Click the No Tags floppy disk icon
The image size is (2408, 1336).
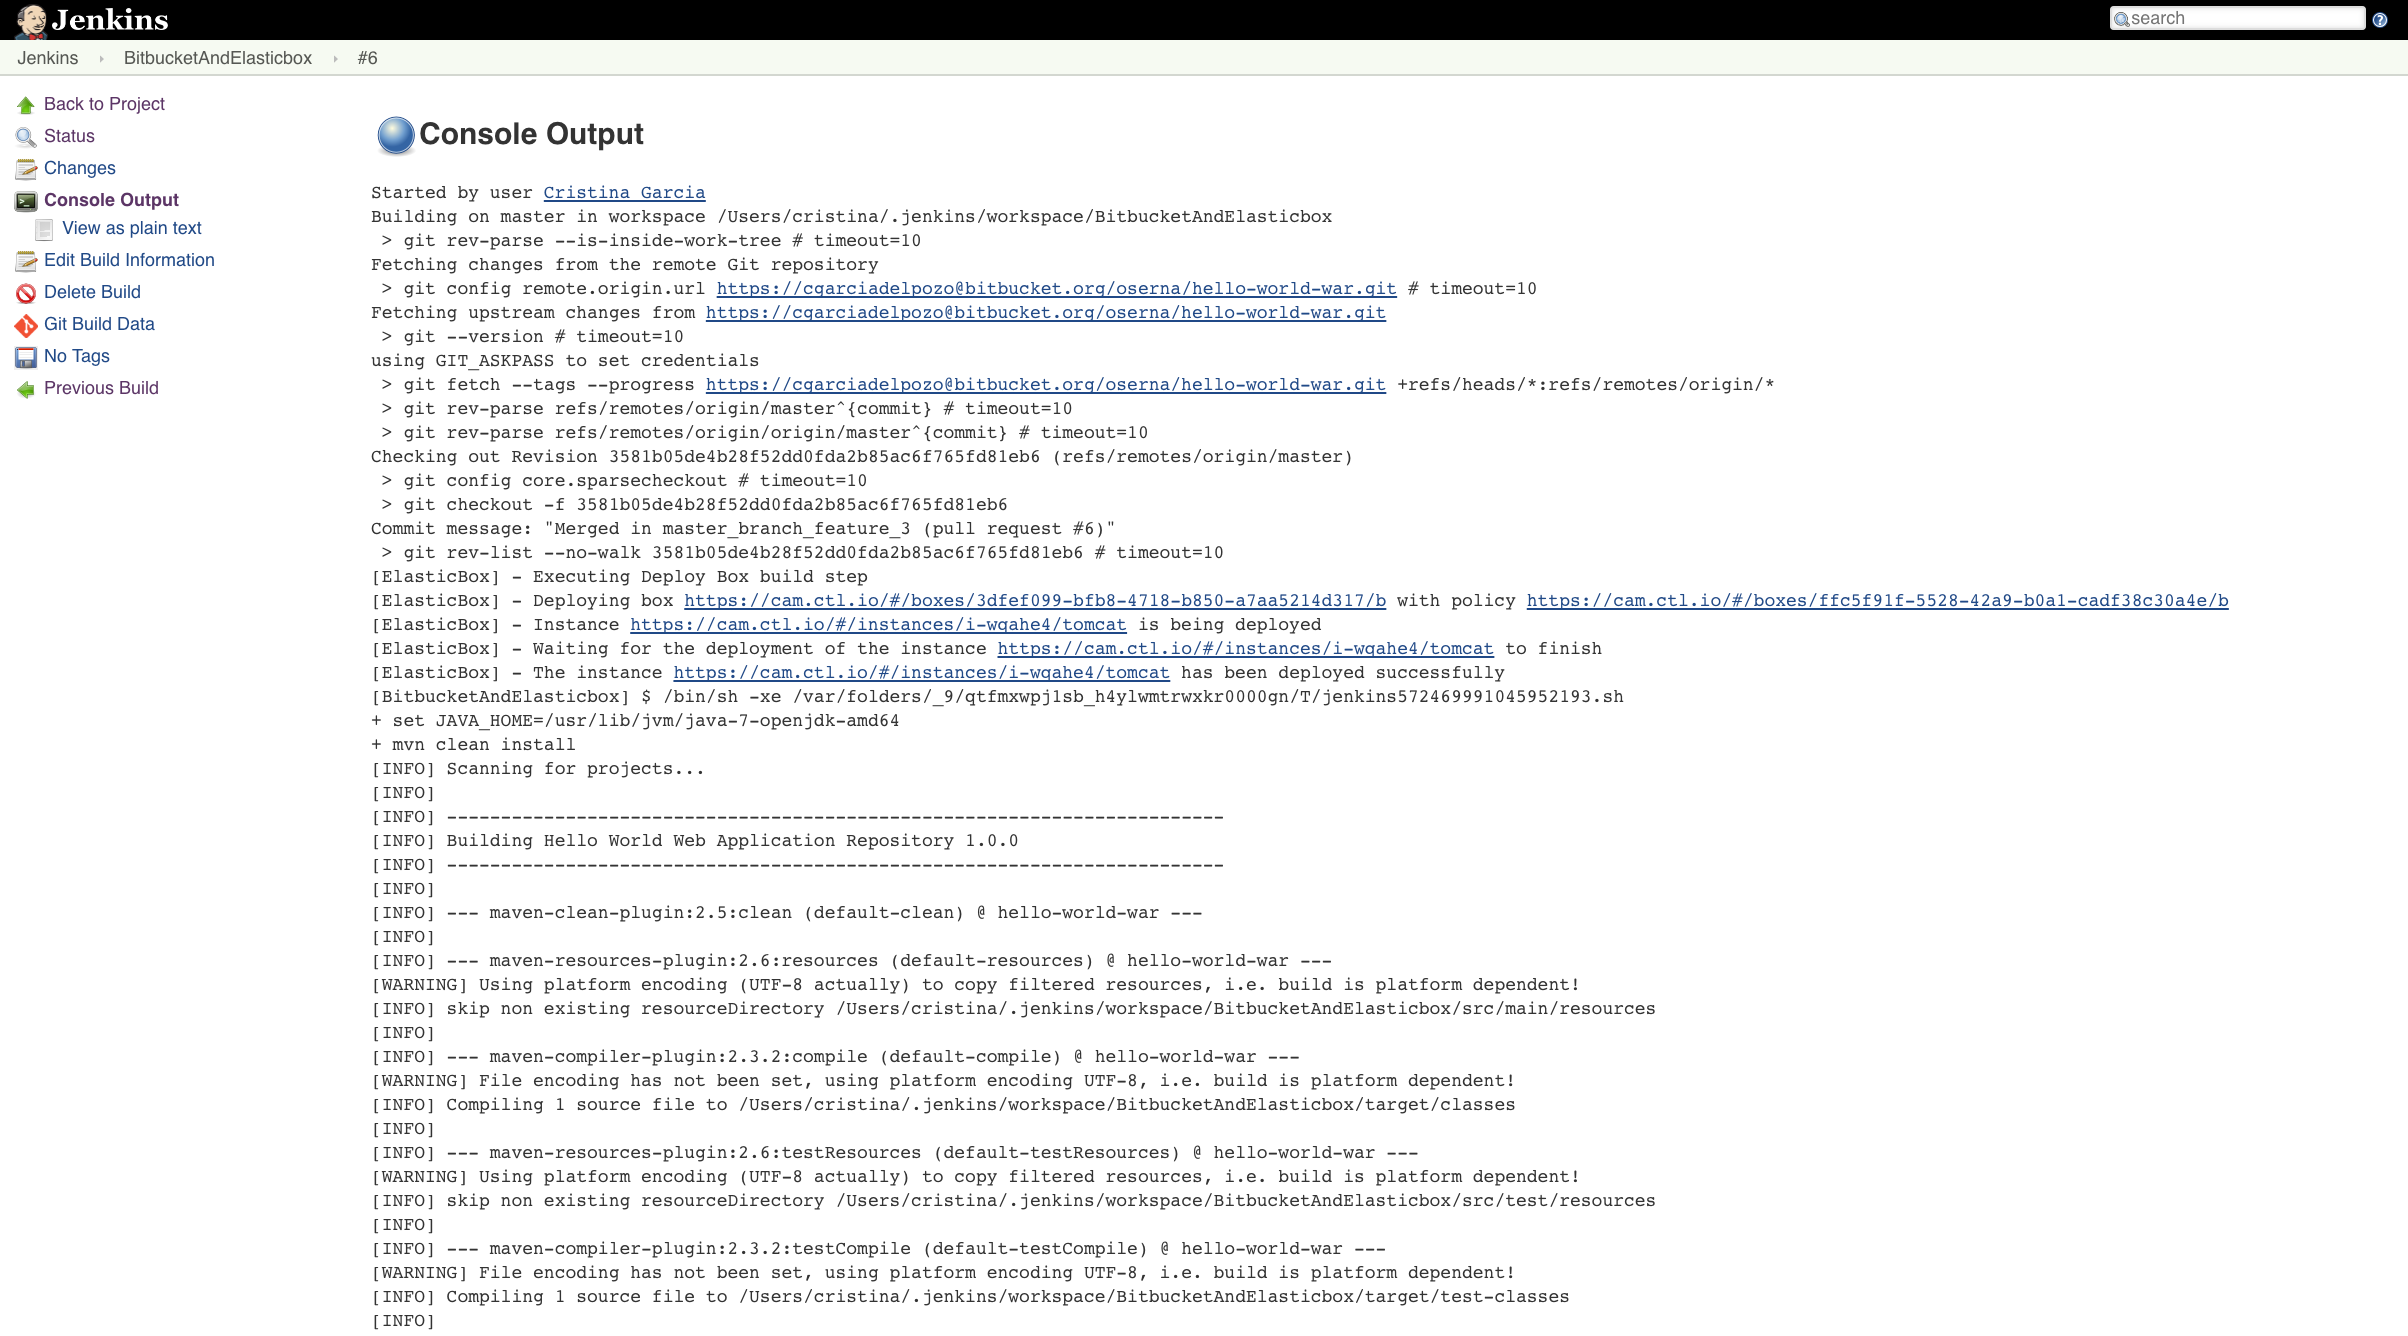click(26, 357)
